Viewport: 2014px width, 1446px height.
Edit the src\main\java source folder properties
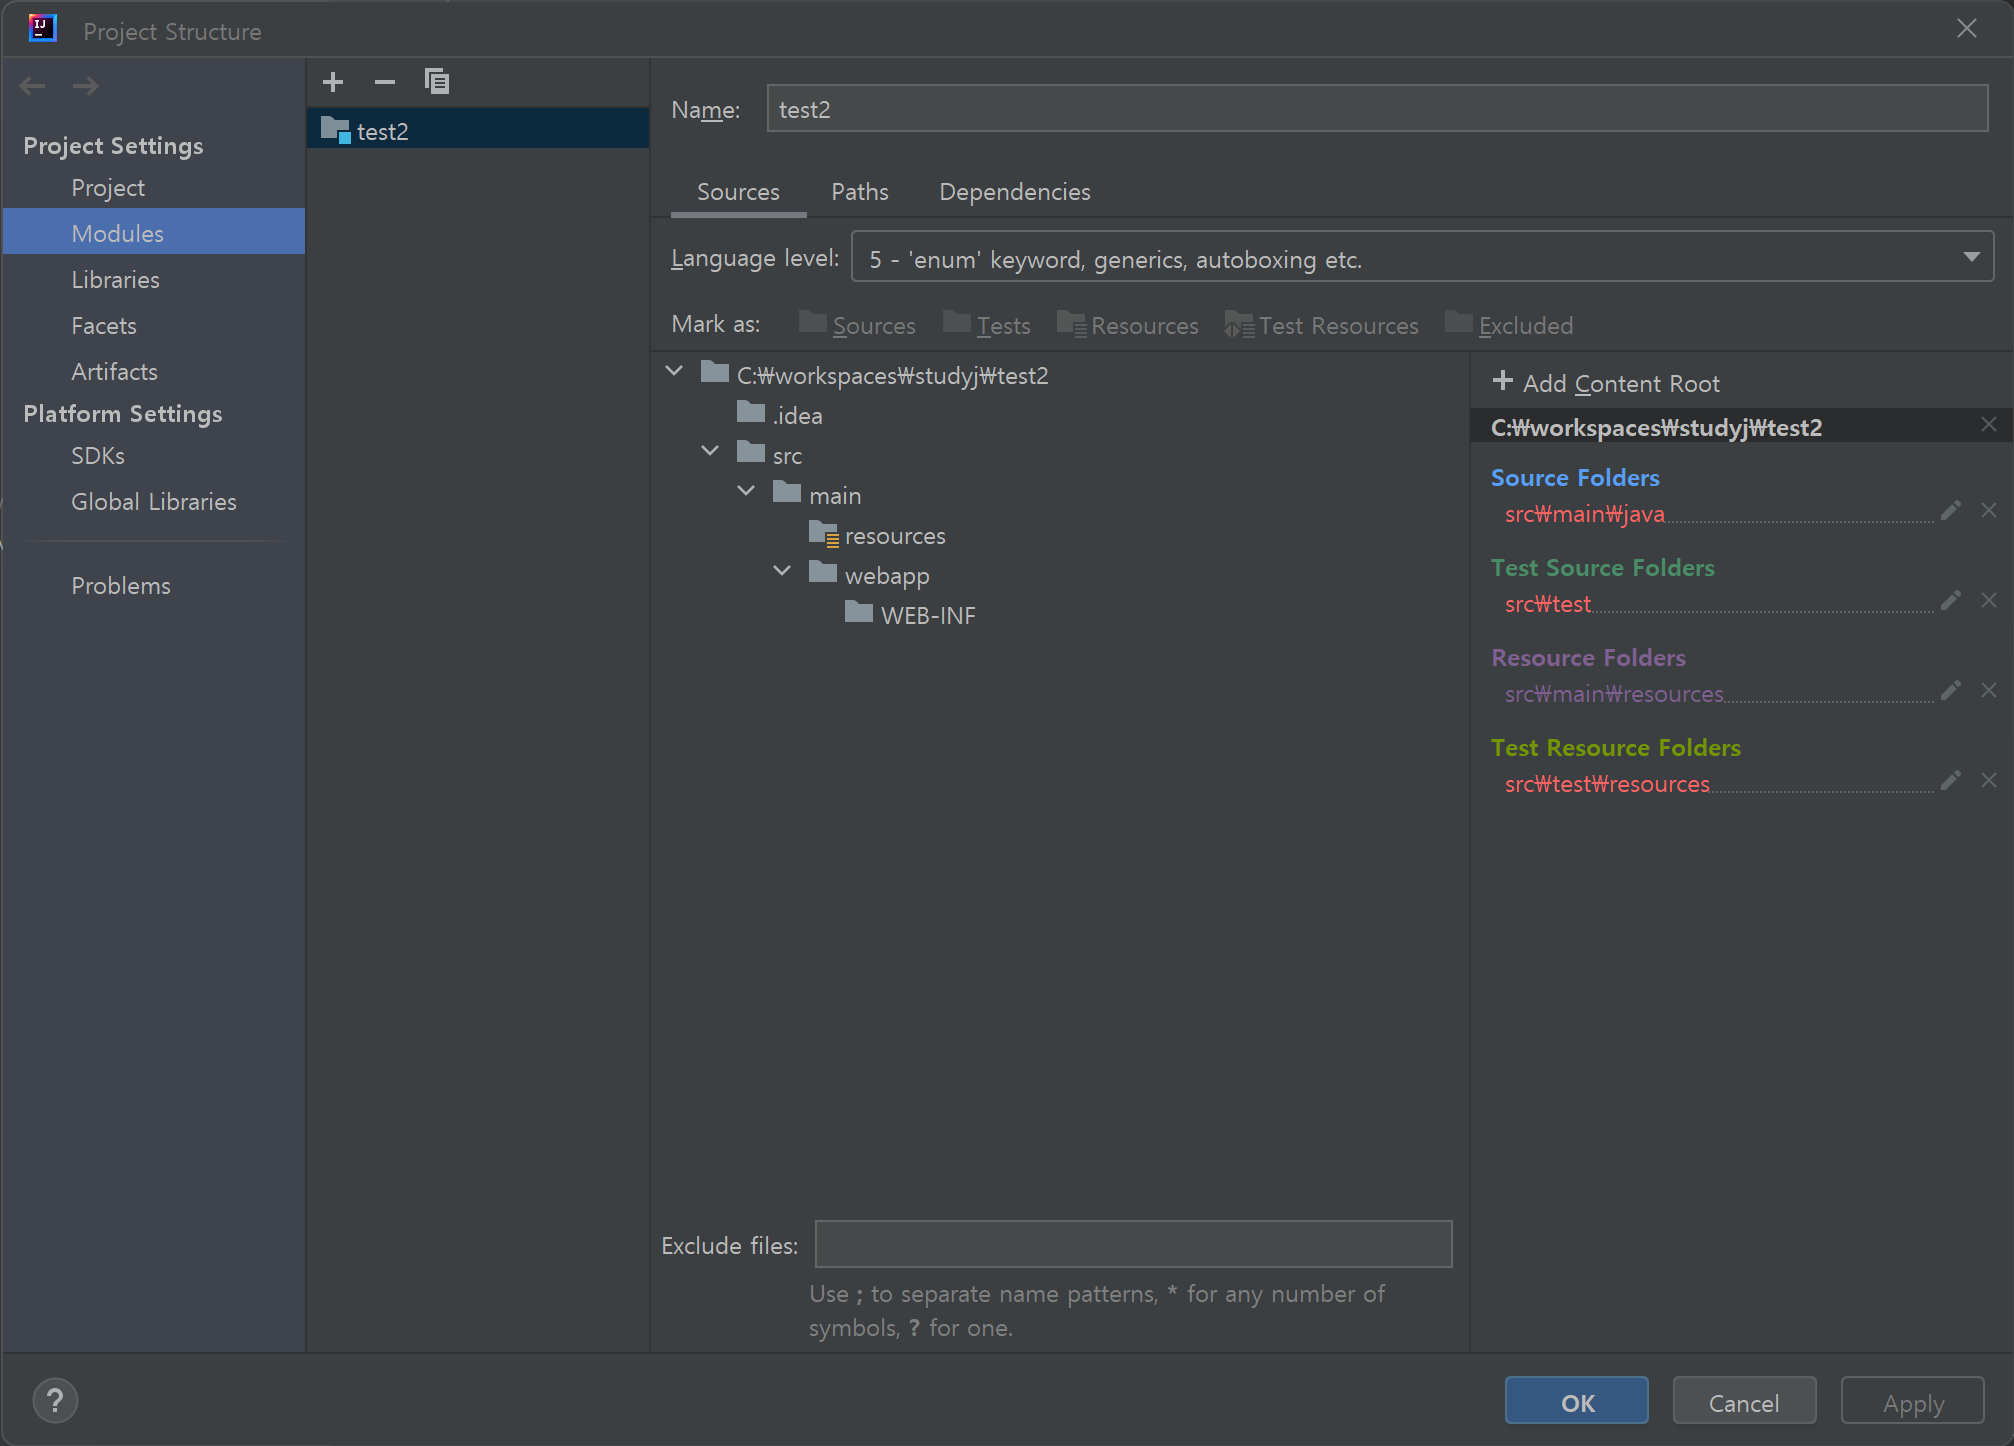point(1950,511)
